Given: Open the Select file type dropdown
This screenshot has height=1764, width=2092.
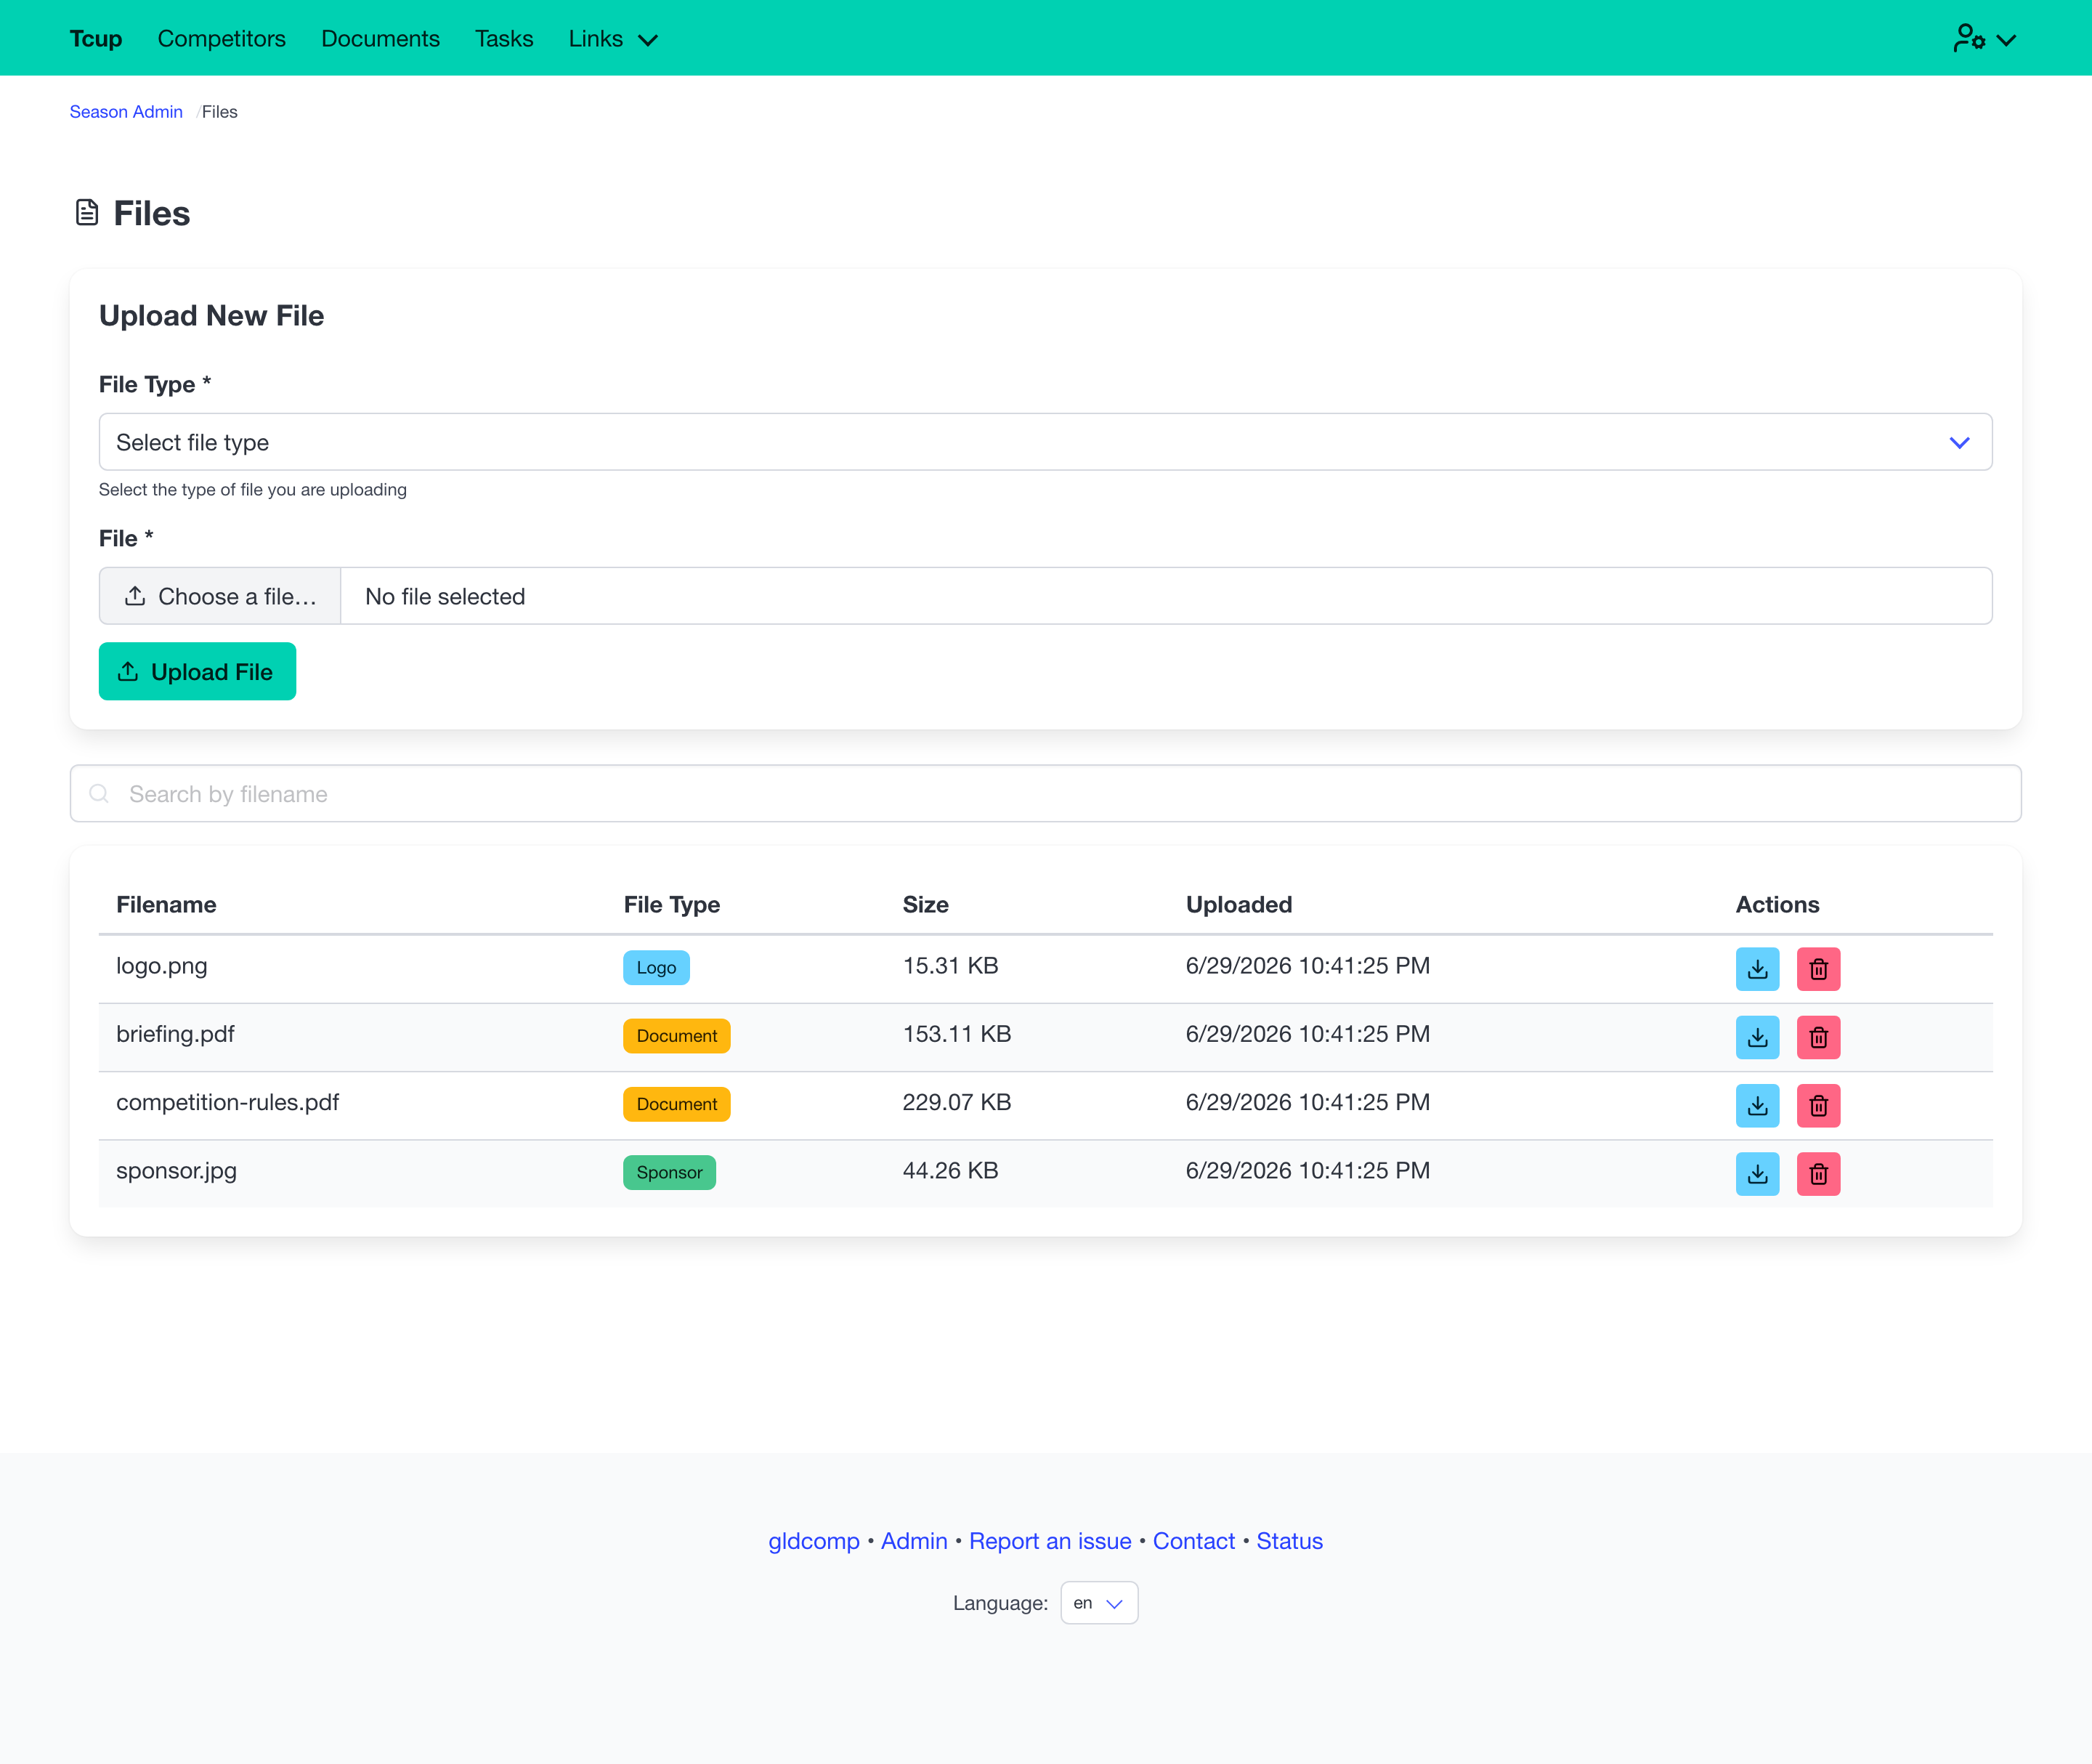Looking at the screenshot, I should (1045, 442).
